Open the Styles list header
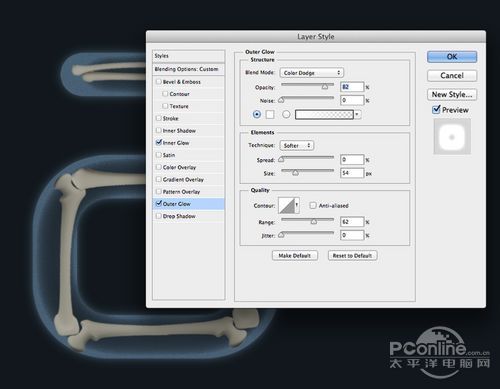Screen dimensions: 500x389 click(188, 56)
